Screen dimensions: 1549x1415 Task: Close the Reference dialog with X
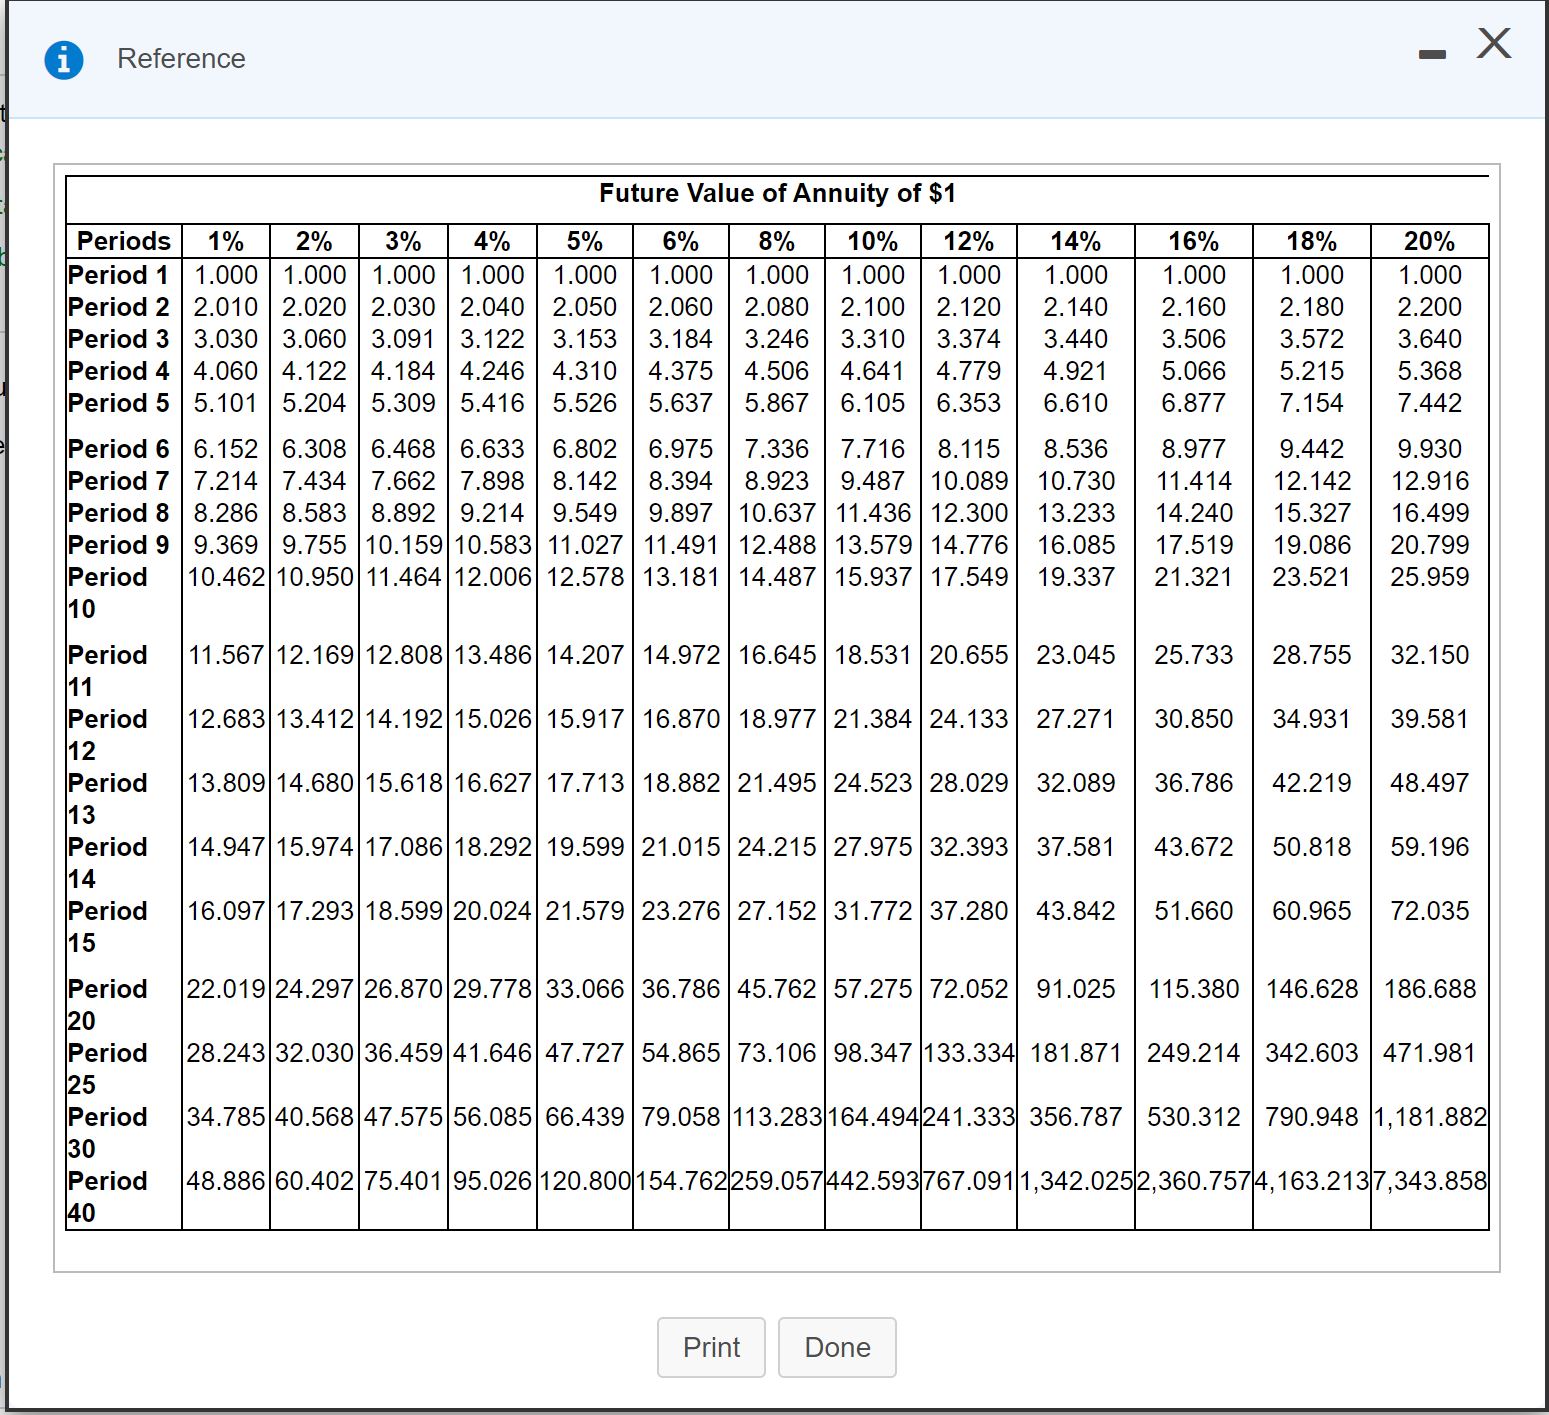[1494, 44]
